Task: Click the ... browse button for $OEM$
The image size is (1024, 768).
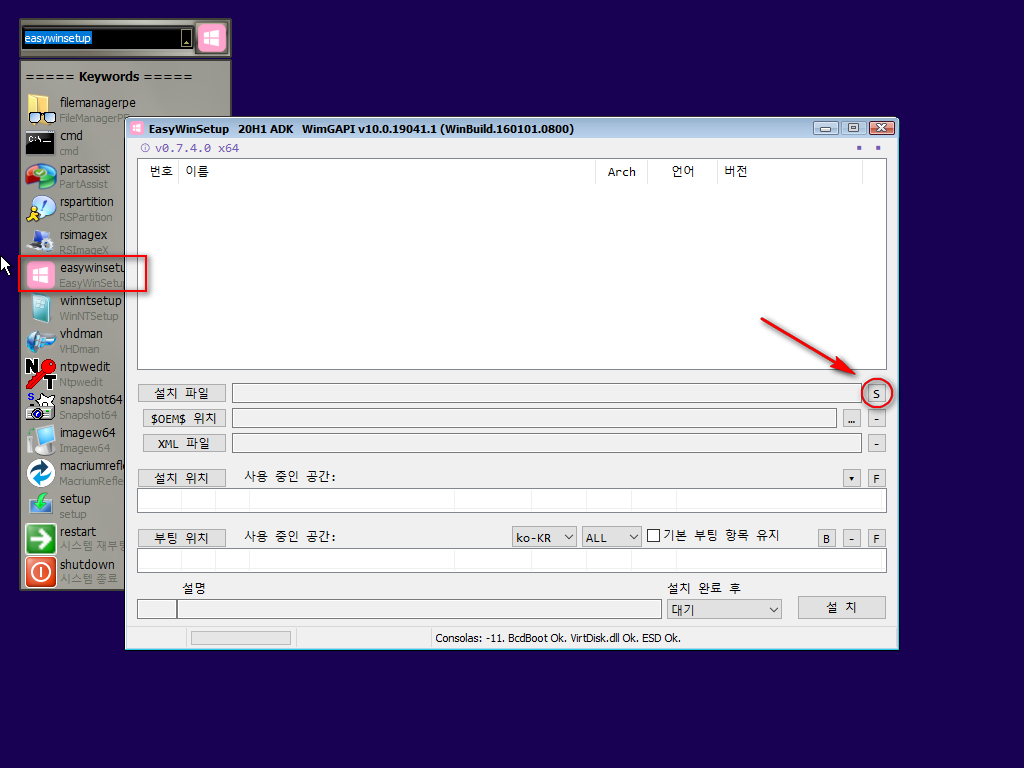Action: 852,419
